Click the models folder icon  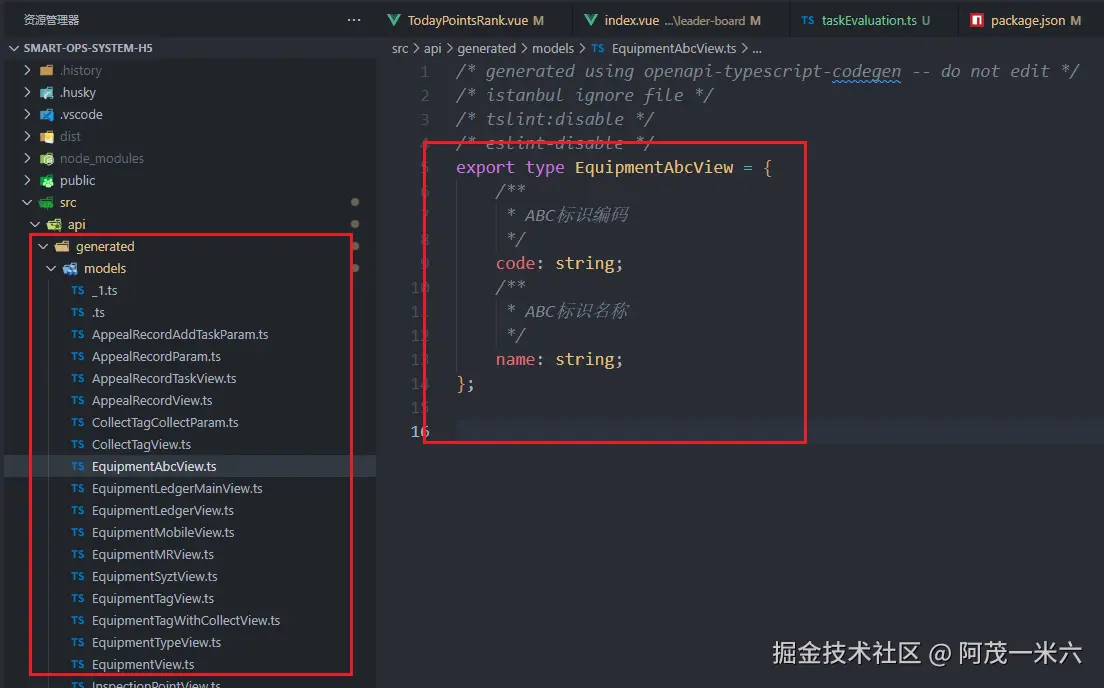click(x=70, y=268)
